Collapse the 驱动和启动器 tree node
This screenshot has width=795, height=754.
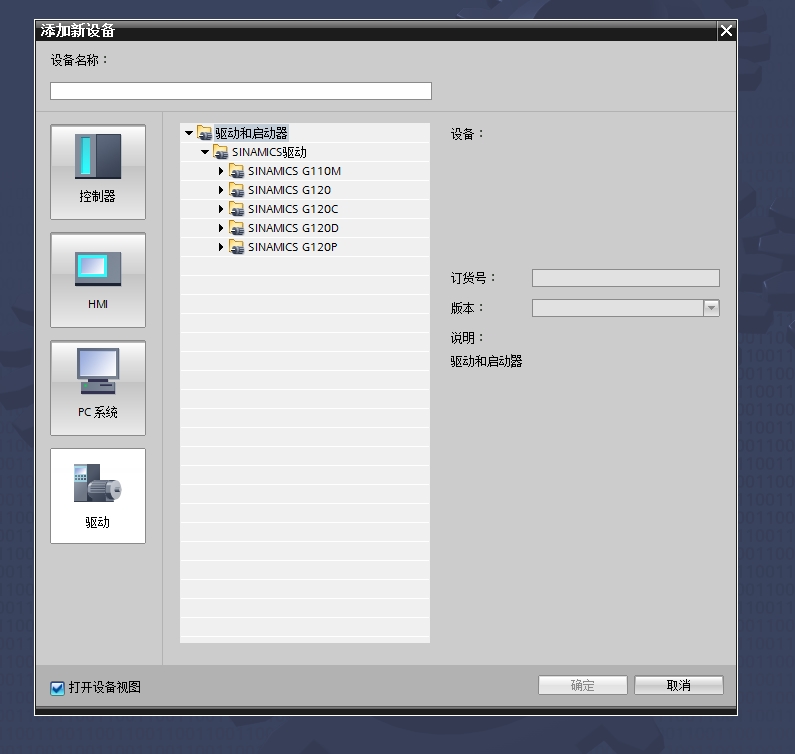189,133
